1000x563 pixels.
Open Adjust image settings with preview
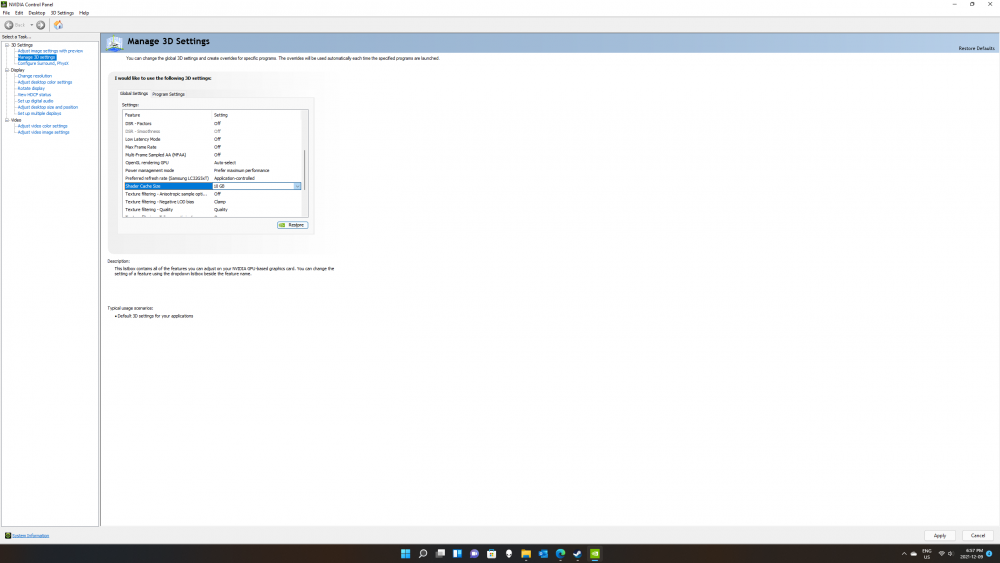(50, 51)
